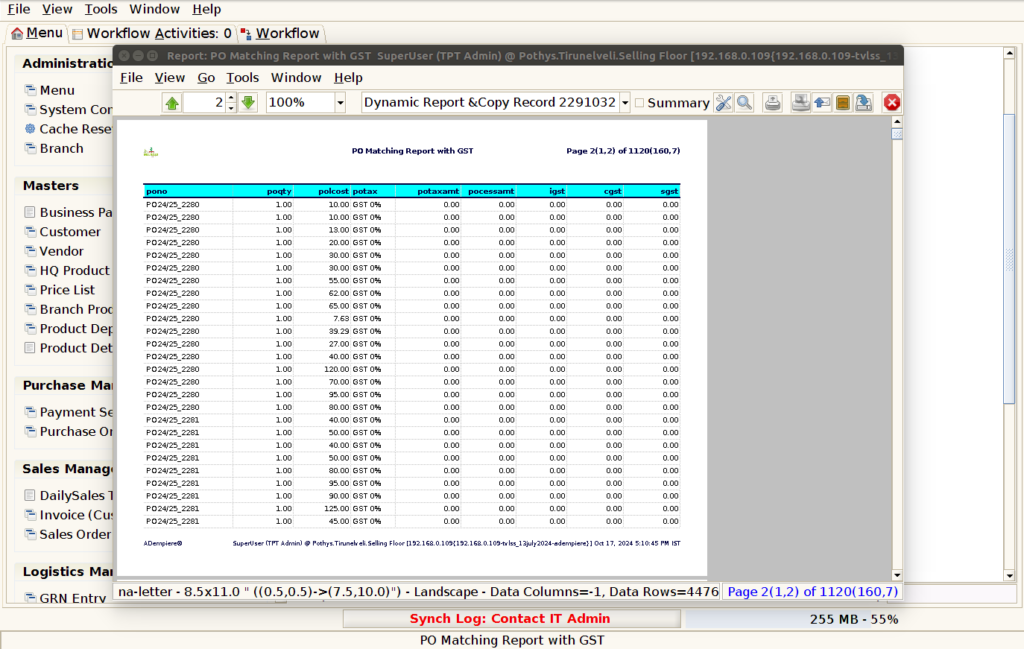Open the GRN Entry window item

(x=65, y=598)
